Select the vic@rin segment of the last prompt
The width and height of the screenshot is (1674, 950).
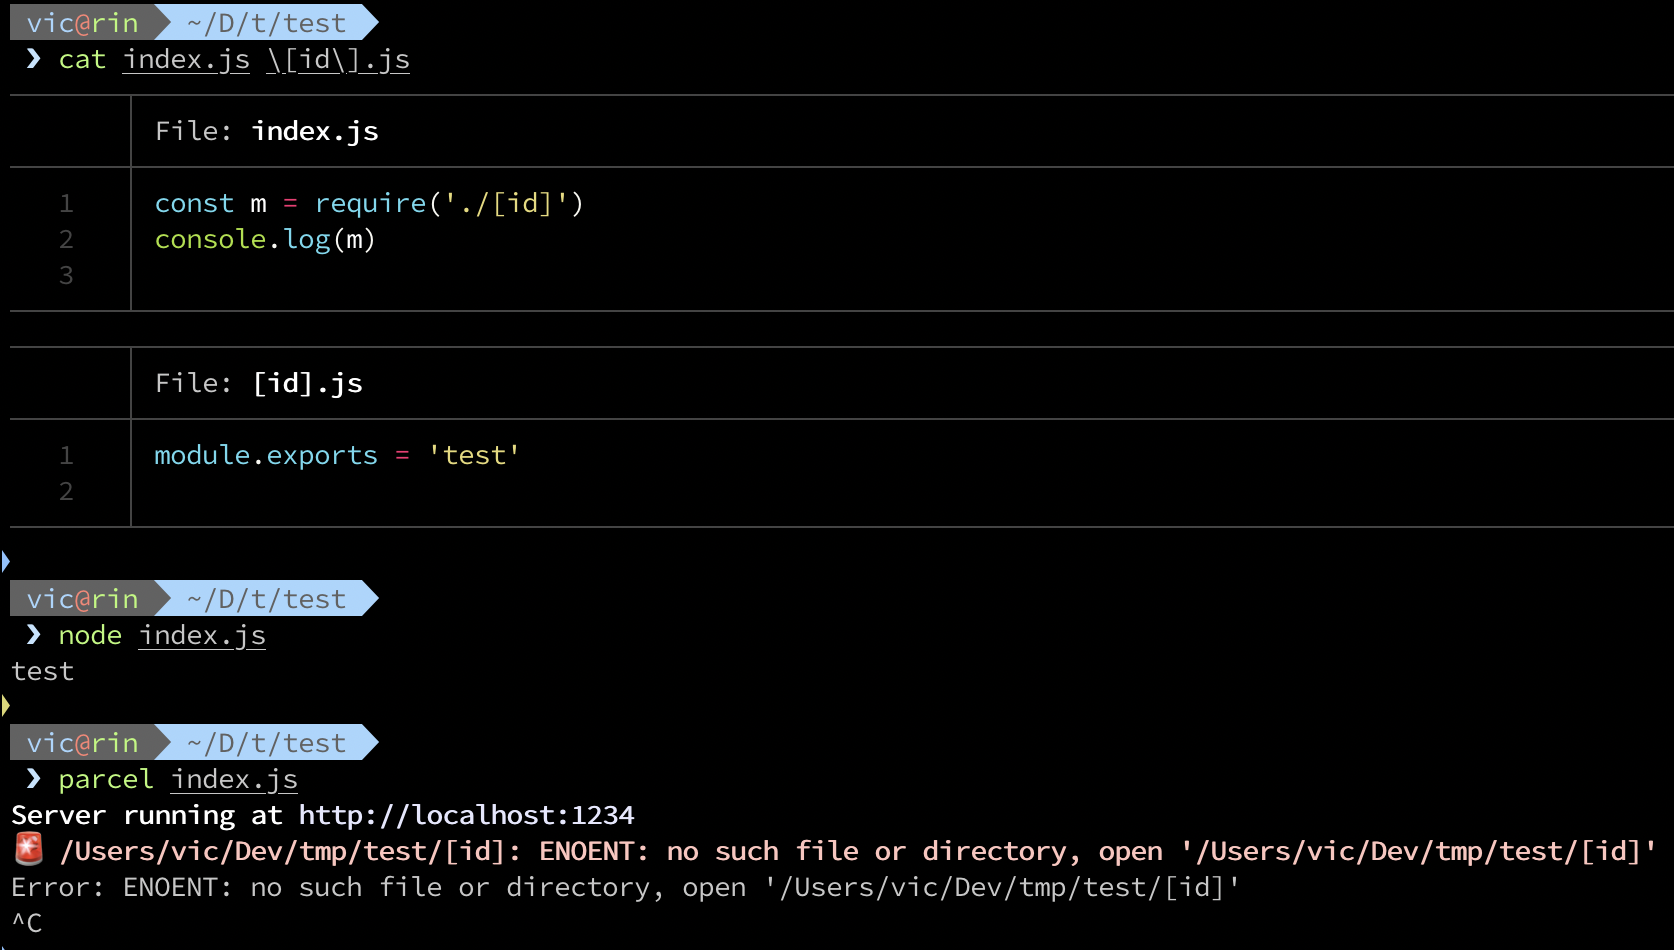coord(83,742)
